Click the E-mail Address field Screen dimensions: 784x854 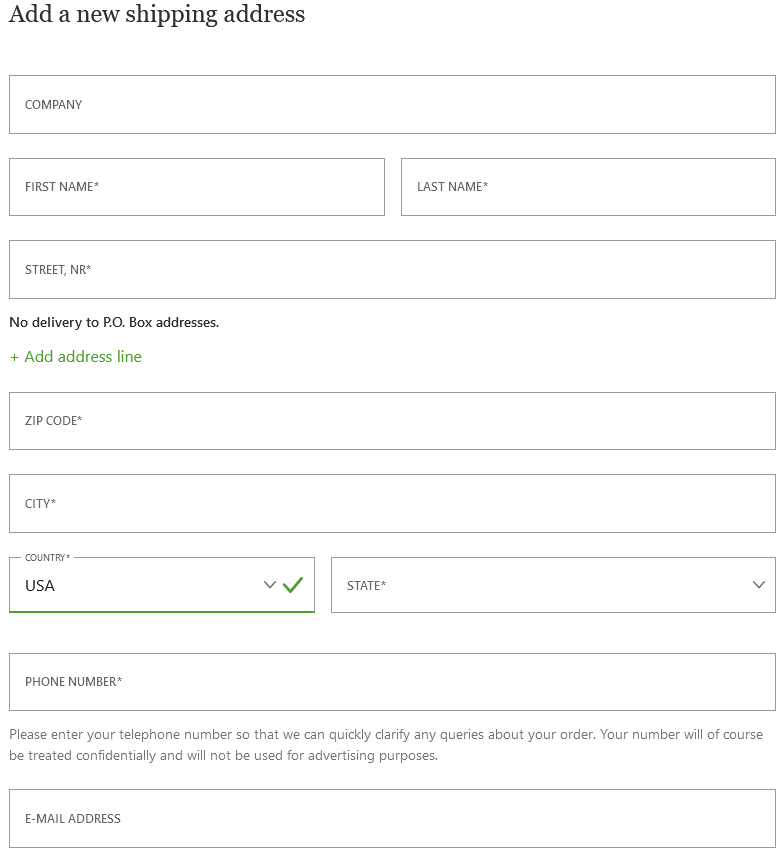(392, 819)
